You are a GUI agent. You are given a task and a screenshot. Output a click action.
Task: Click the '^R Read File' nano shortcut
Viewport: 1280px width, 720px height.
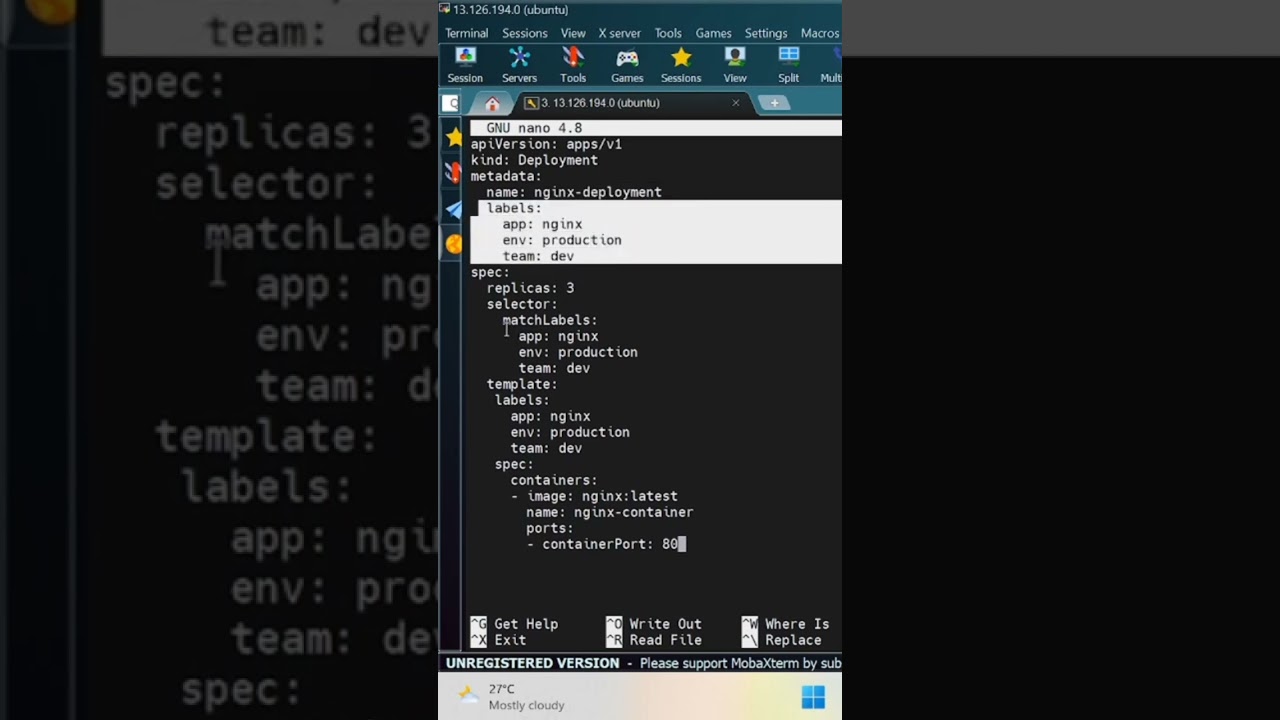pos(654,640)
